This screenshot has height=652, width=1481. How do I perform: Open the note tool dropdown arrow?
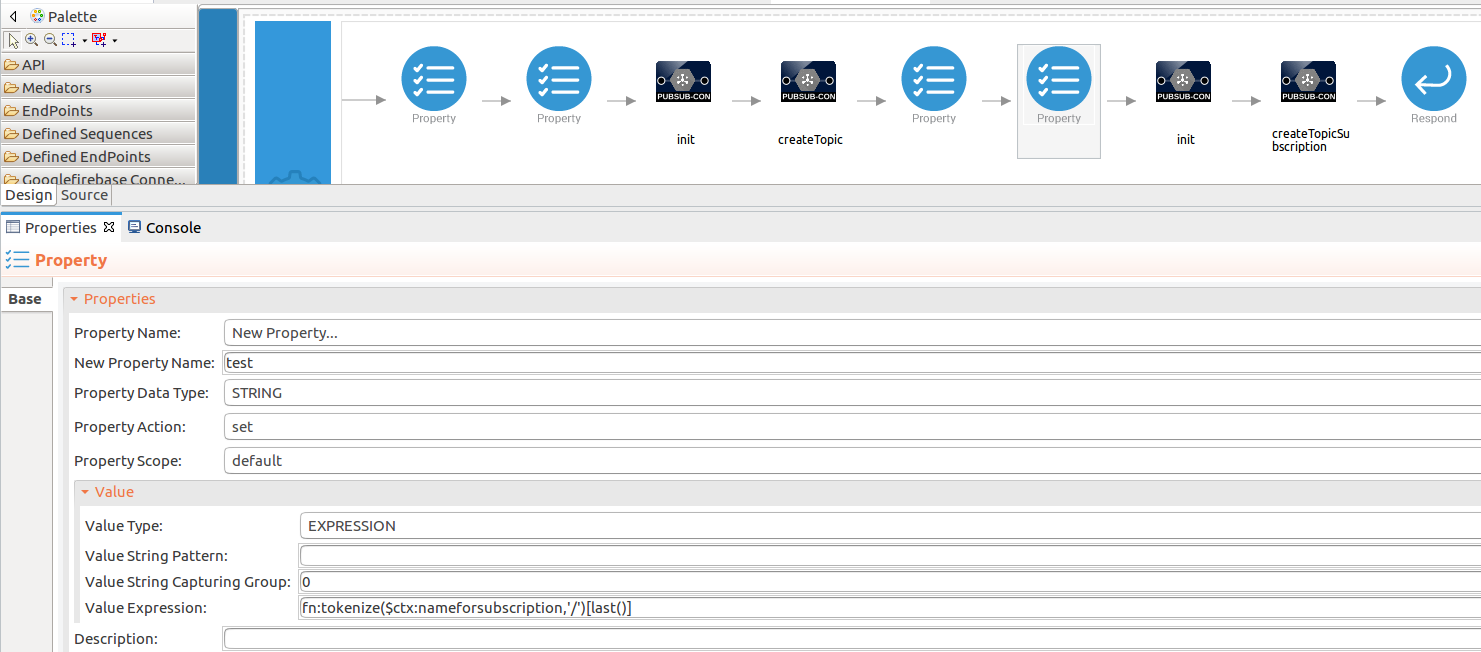click(115, 41)
